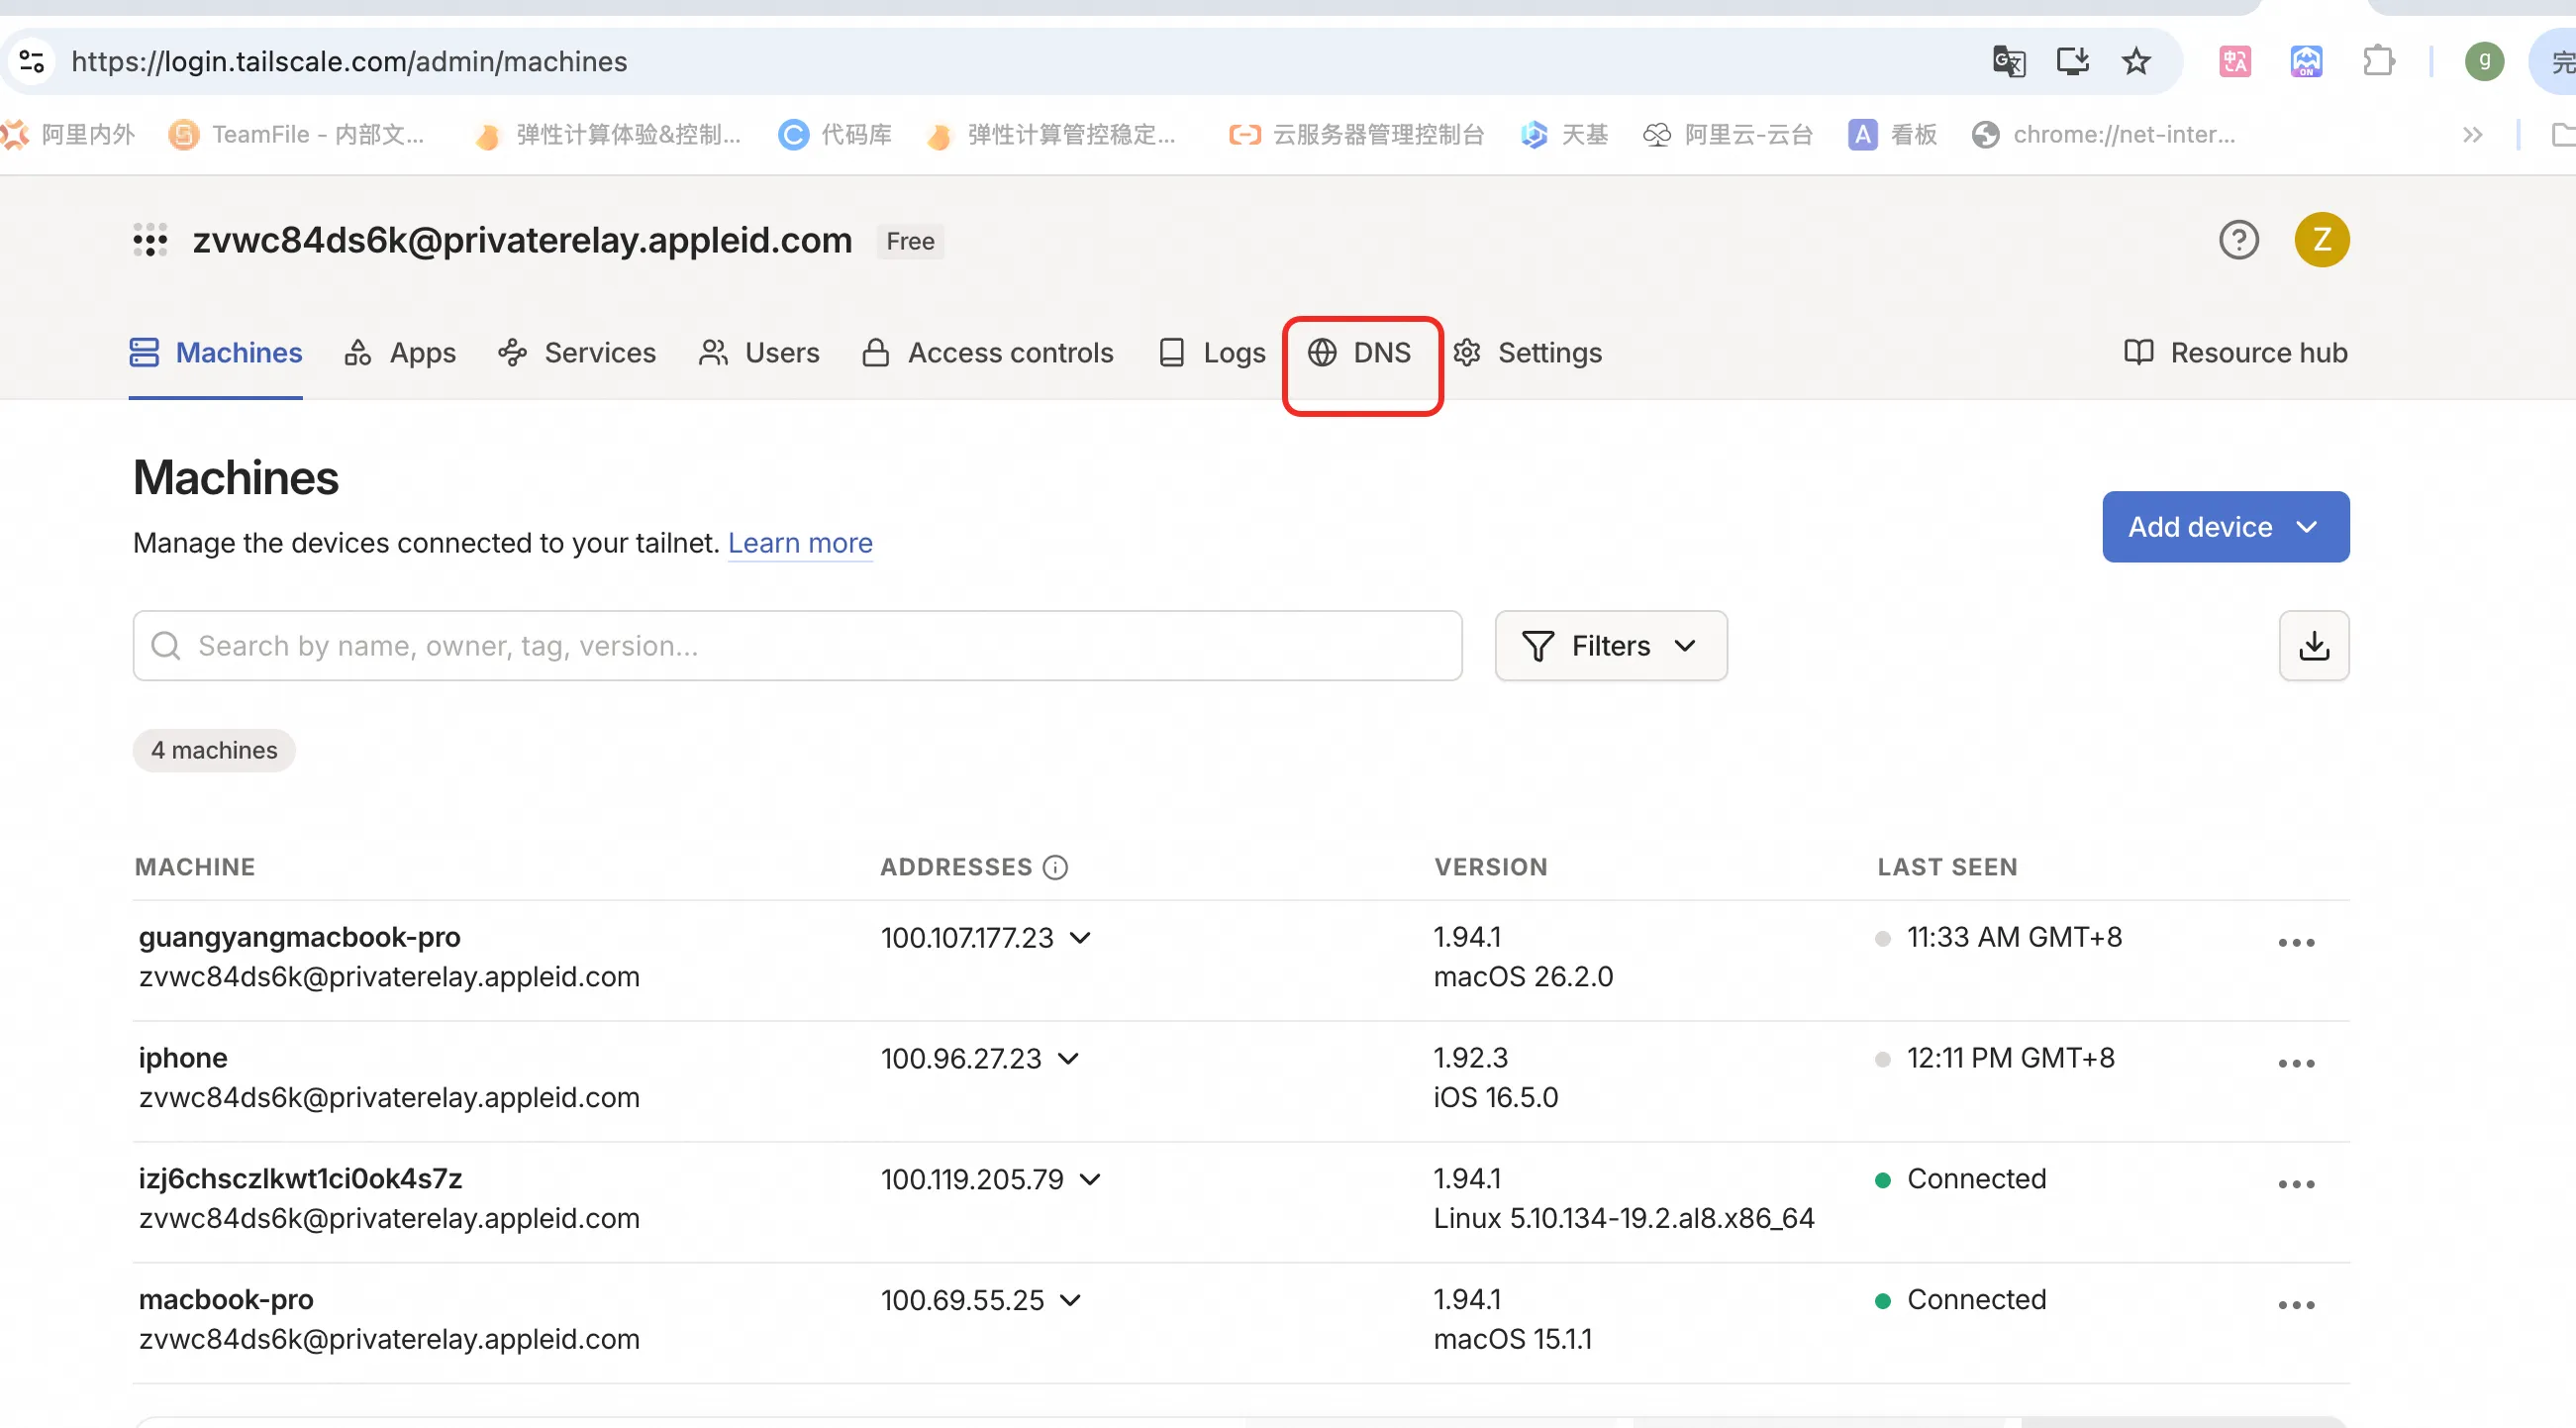Click the download machines list icon
The image size is (2576, 1428).
click(2313, 646)
